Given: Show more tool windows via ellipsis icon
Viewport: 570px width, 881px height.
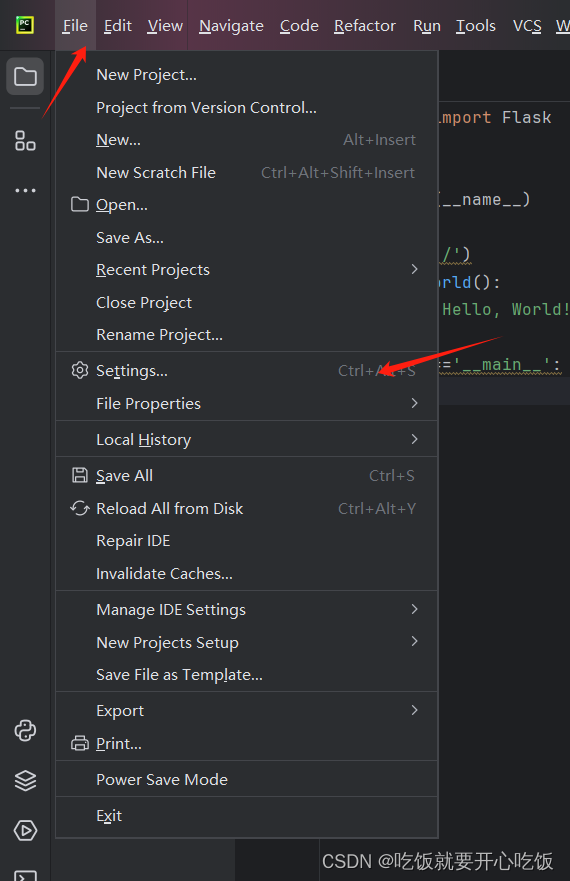Looking at the screenshot, I should coord(25,190).
